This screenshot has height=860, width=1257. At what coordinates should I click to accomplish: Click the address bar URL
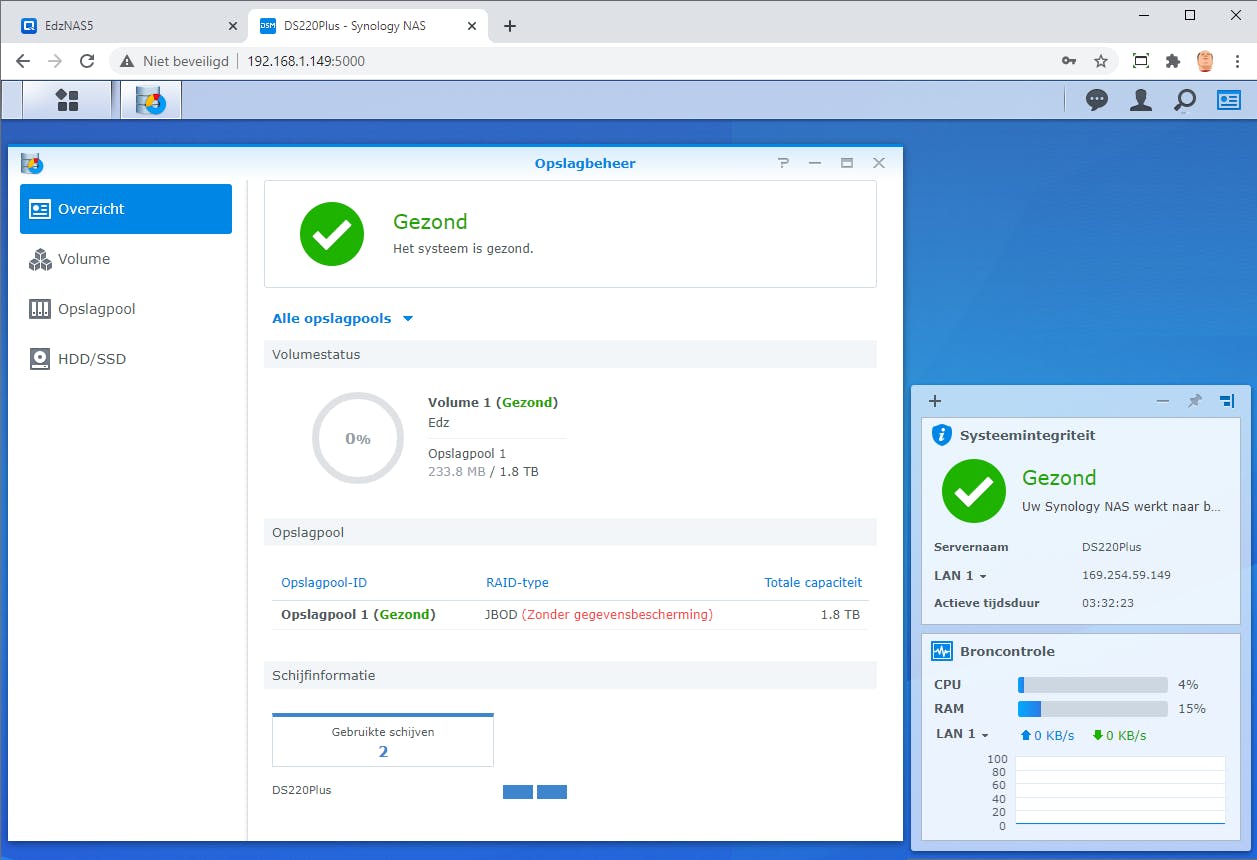click(306, 61)
